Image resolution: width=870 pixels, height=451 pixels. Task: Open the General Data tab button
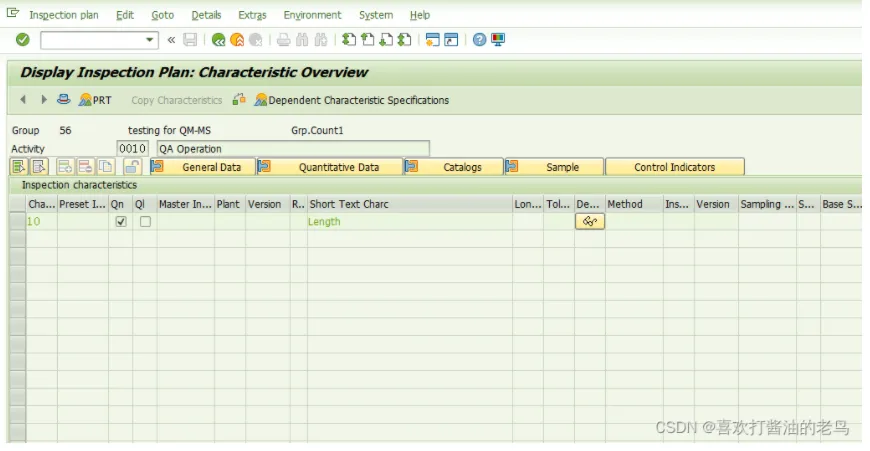[x=202, y=167]
